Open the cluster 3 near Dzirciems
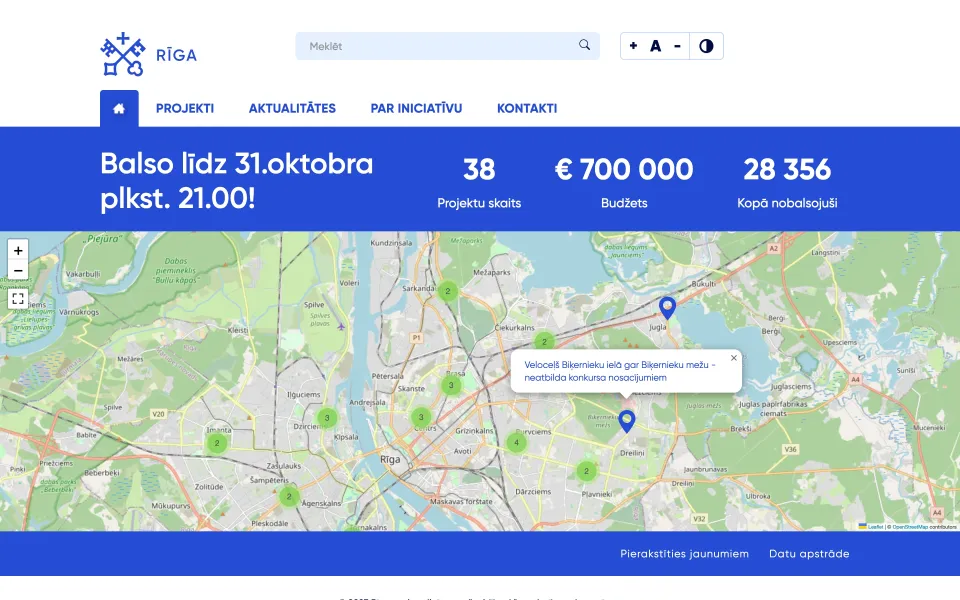Screen dimensions: 960x600 (x=327, y=418)
